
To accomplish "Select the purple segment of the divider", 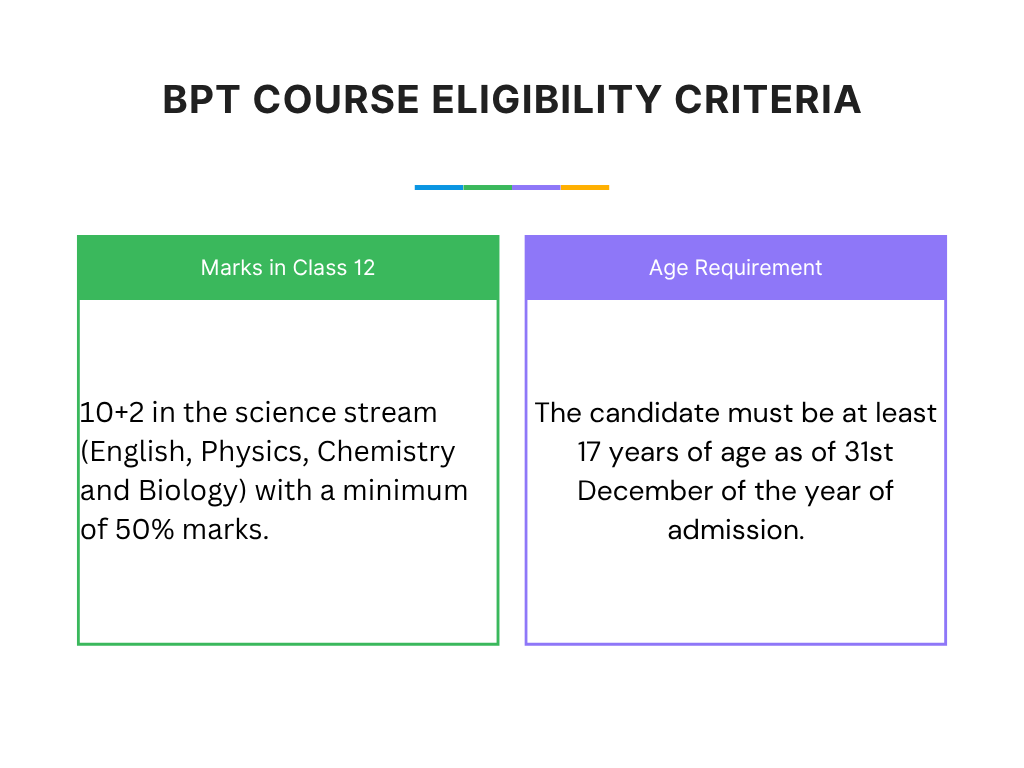I will pyautogui.click(x=536, y=187).
